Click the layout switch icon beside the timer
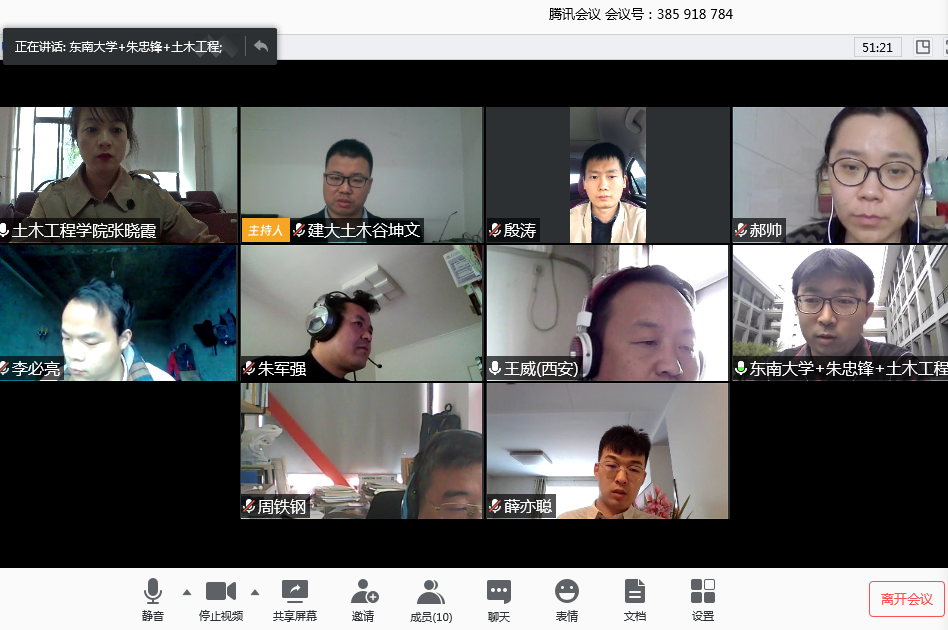The height and width of the screenshot is (630, 948). point(923,47)
